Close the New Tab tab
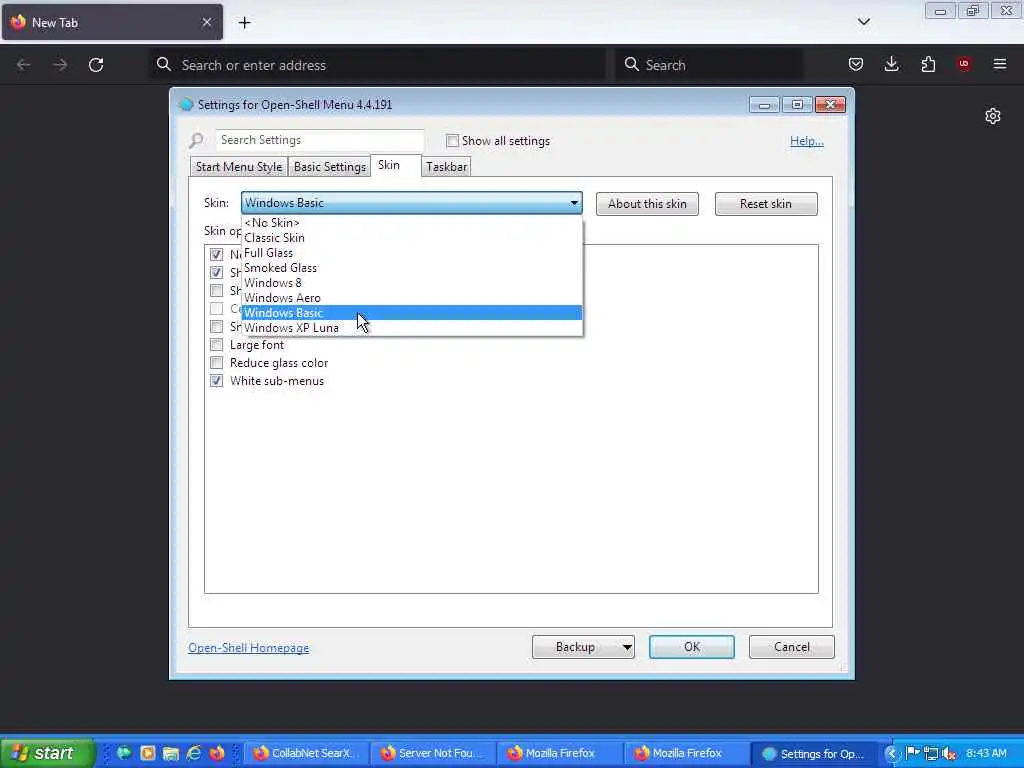The width and height of the screenshot is (1024, 768). pos(206,22)
